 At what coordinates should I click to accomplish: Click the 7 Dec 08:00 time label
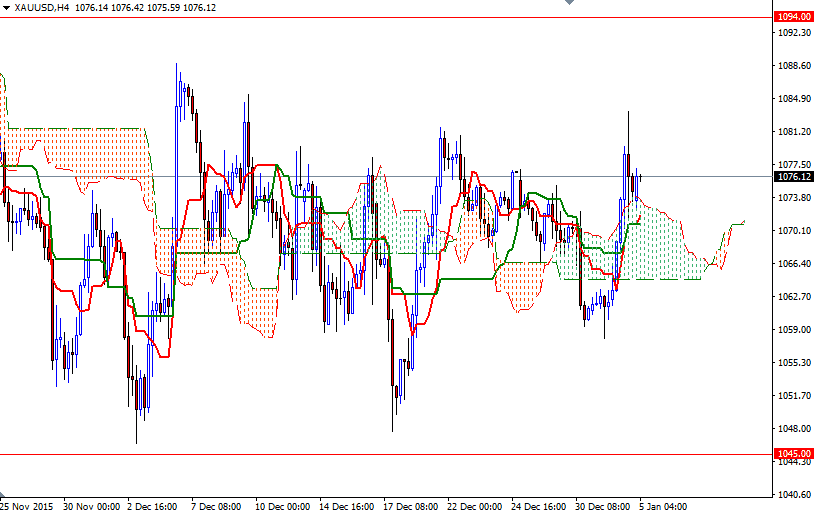coord(216,507)
